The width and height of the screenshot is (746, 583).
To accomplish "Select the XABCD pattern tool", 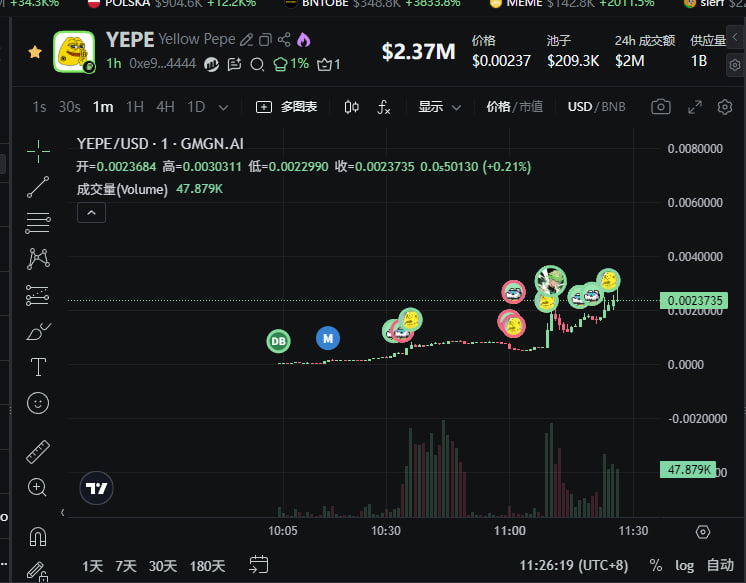I will coord(38,259).
